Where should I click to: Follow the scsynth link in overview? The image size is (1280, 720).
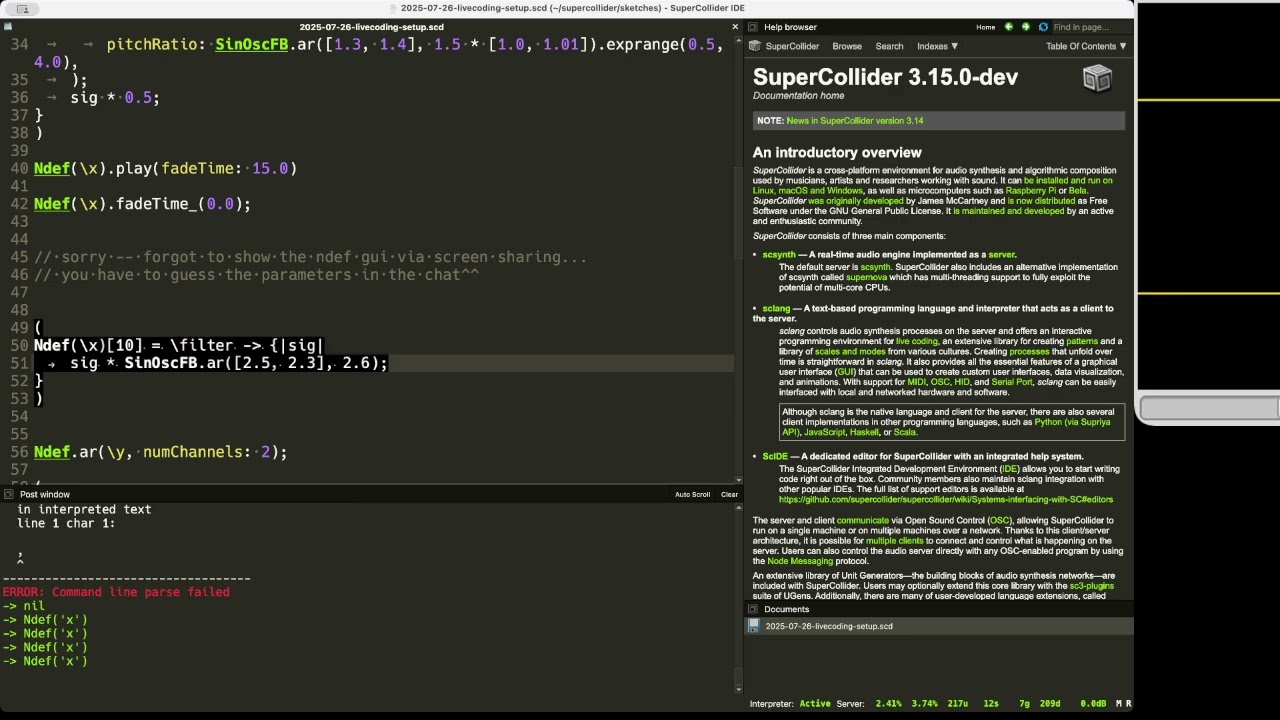pos(875,267)
